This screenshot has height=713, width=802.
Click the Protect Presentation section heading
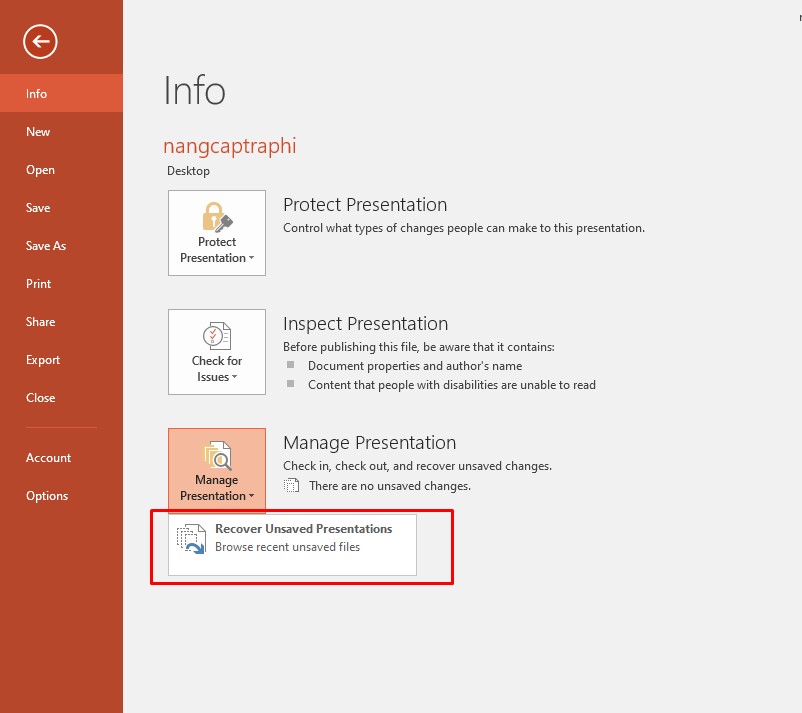pyautogui.click(x=365, y=205)
